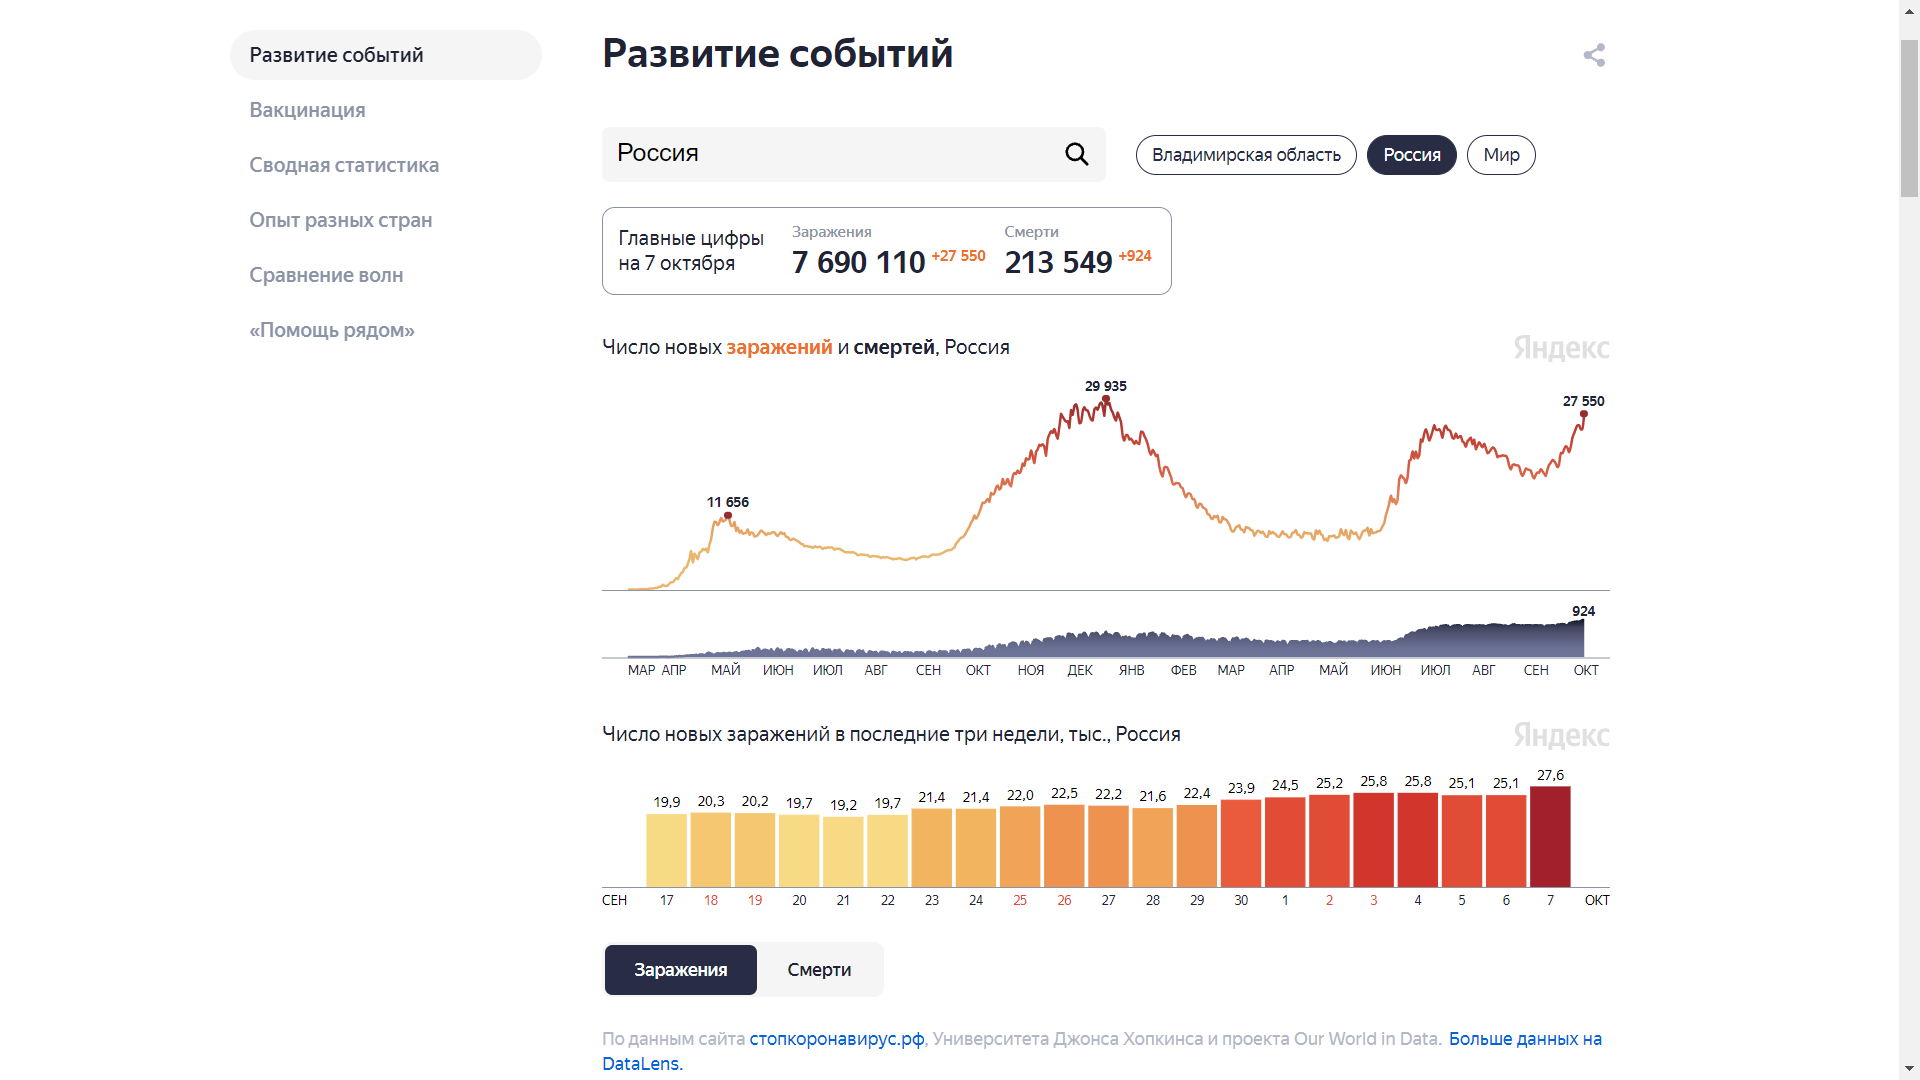This screenshot has height=1080, width=1920.
Task: Click the search magnifier icon
Action: click(x=1076, y=154)
